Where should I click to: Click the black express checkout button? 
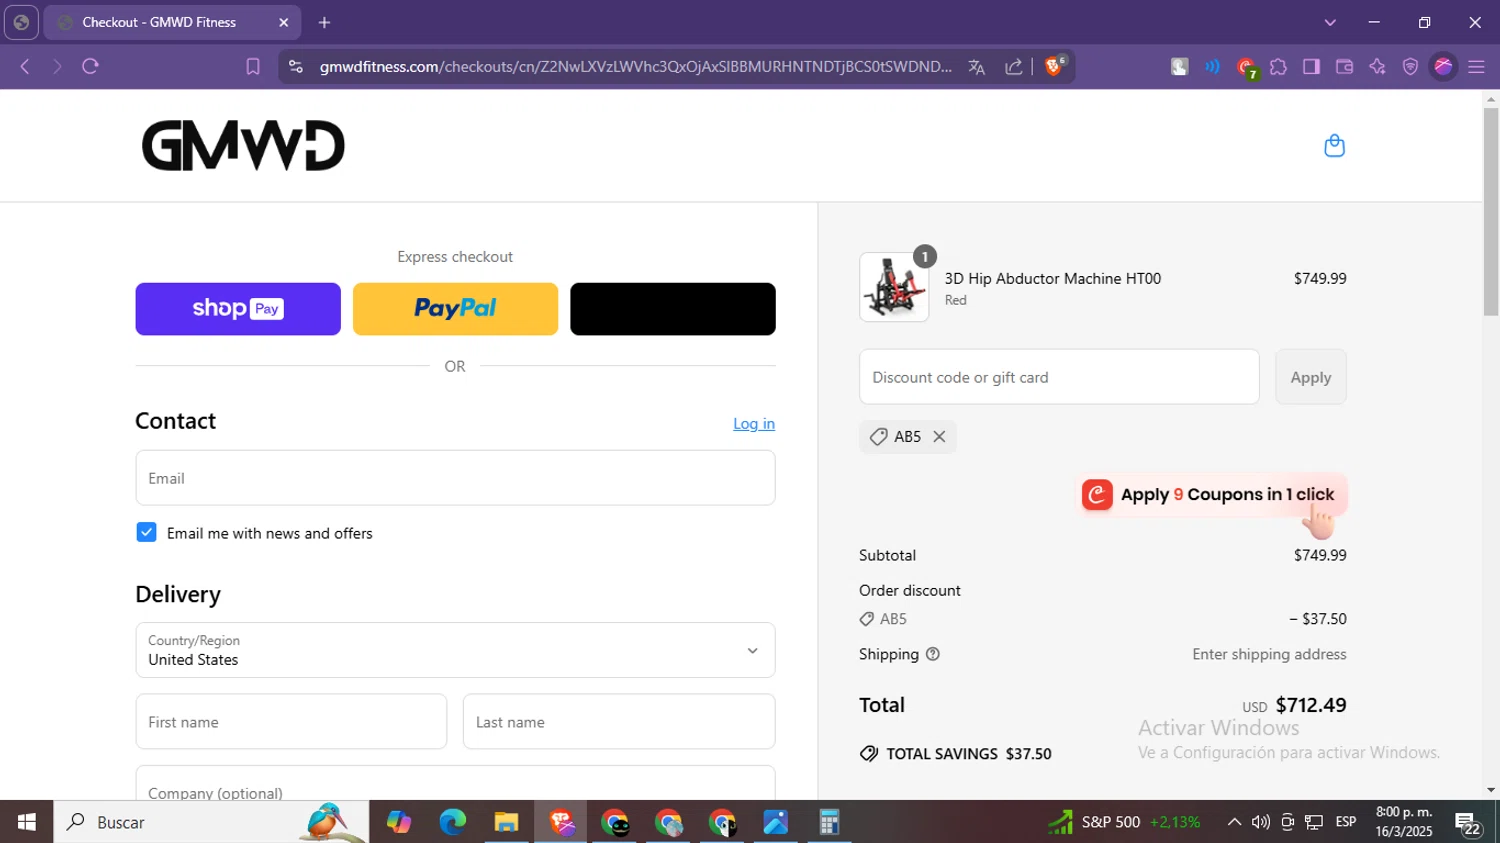point(672,308)
